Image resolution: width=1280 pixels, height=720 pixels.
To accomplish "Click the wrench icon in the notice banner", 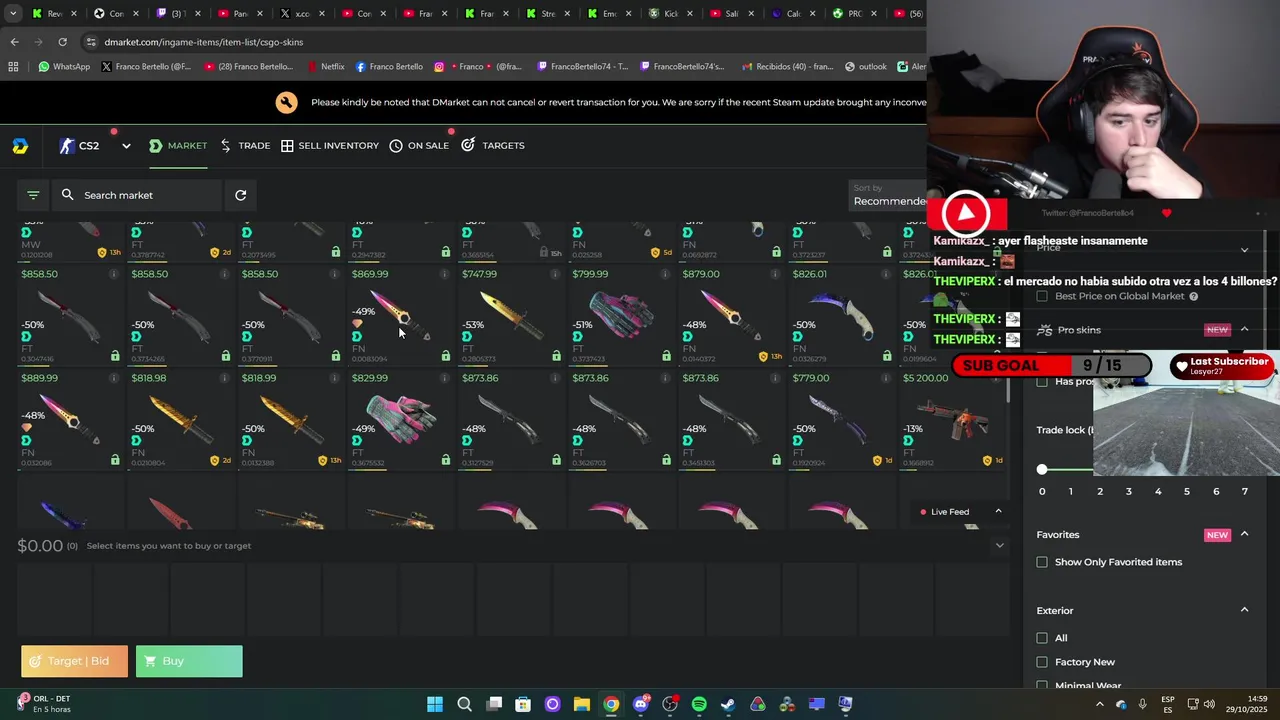I will pyautogui.click(x=287, y=102).
